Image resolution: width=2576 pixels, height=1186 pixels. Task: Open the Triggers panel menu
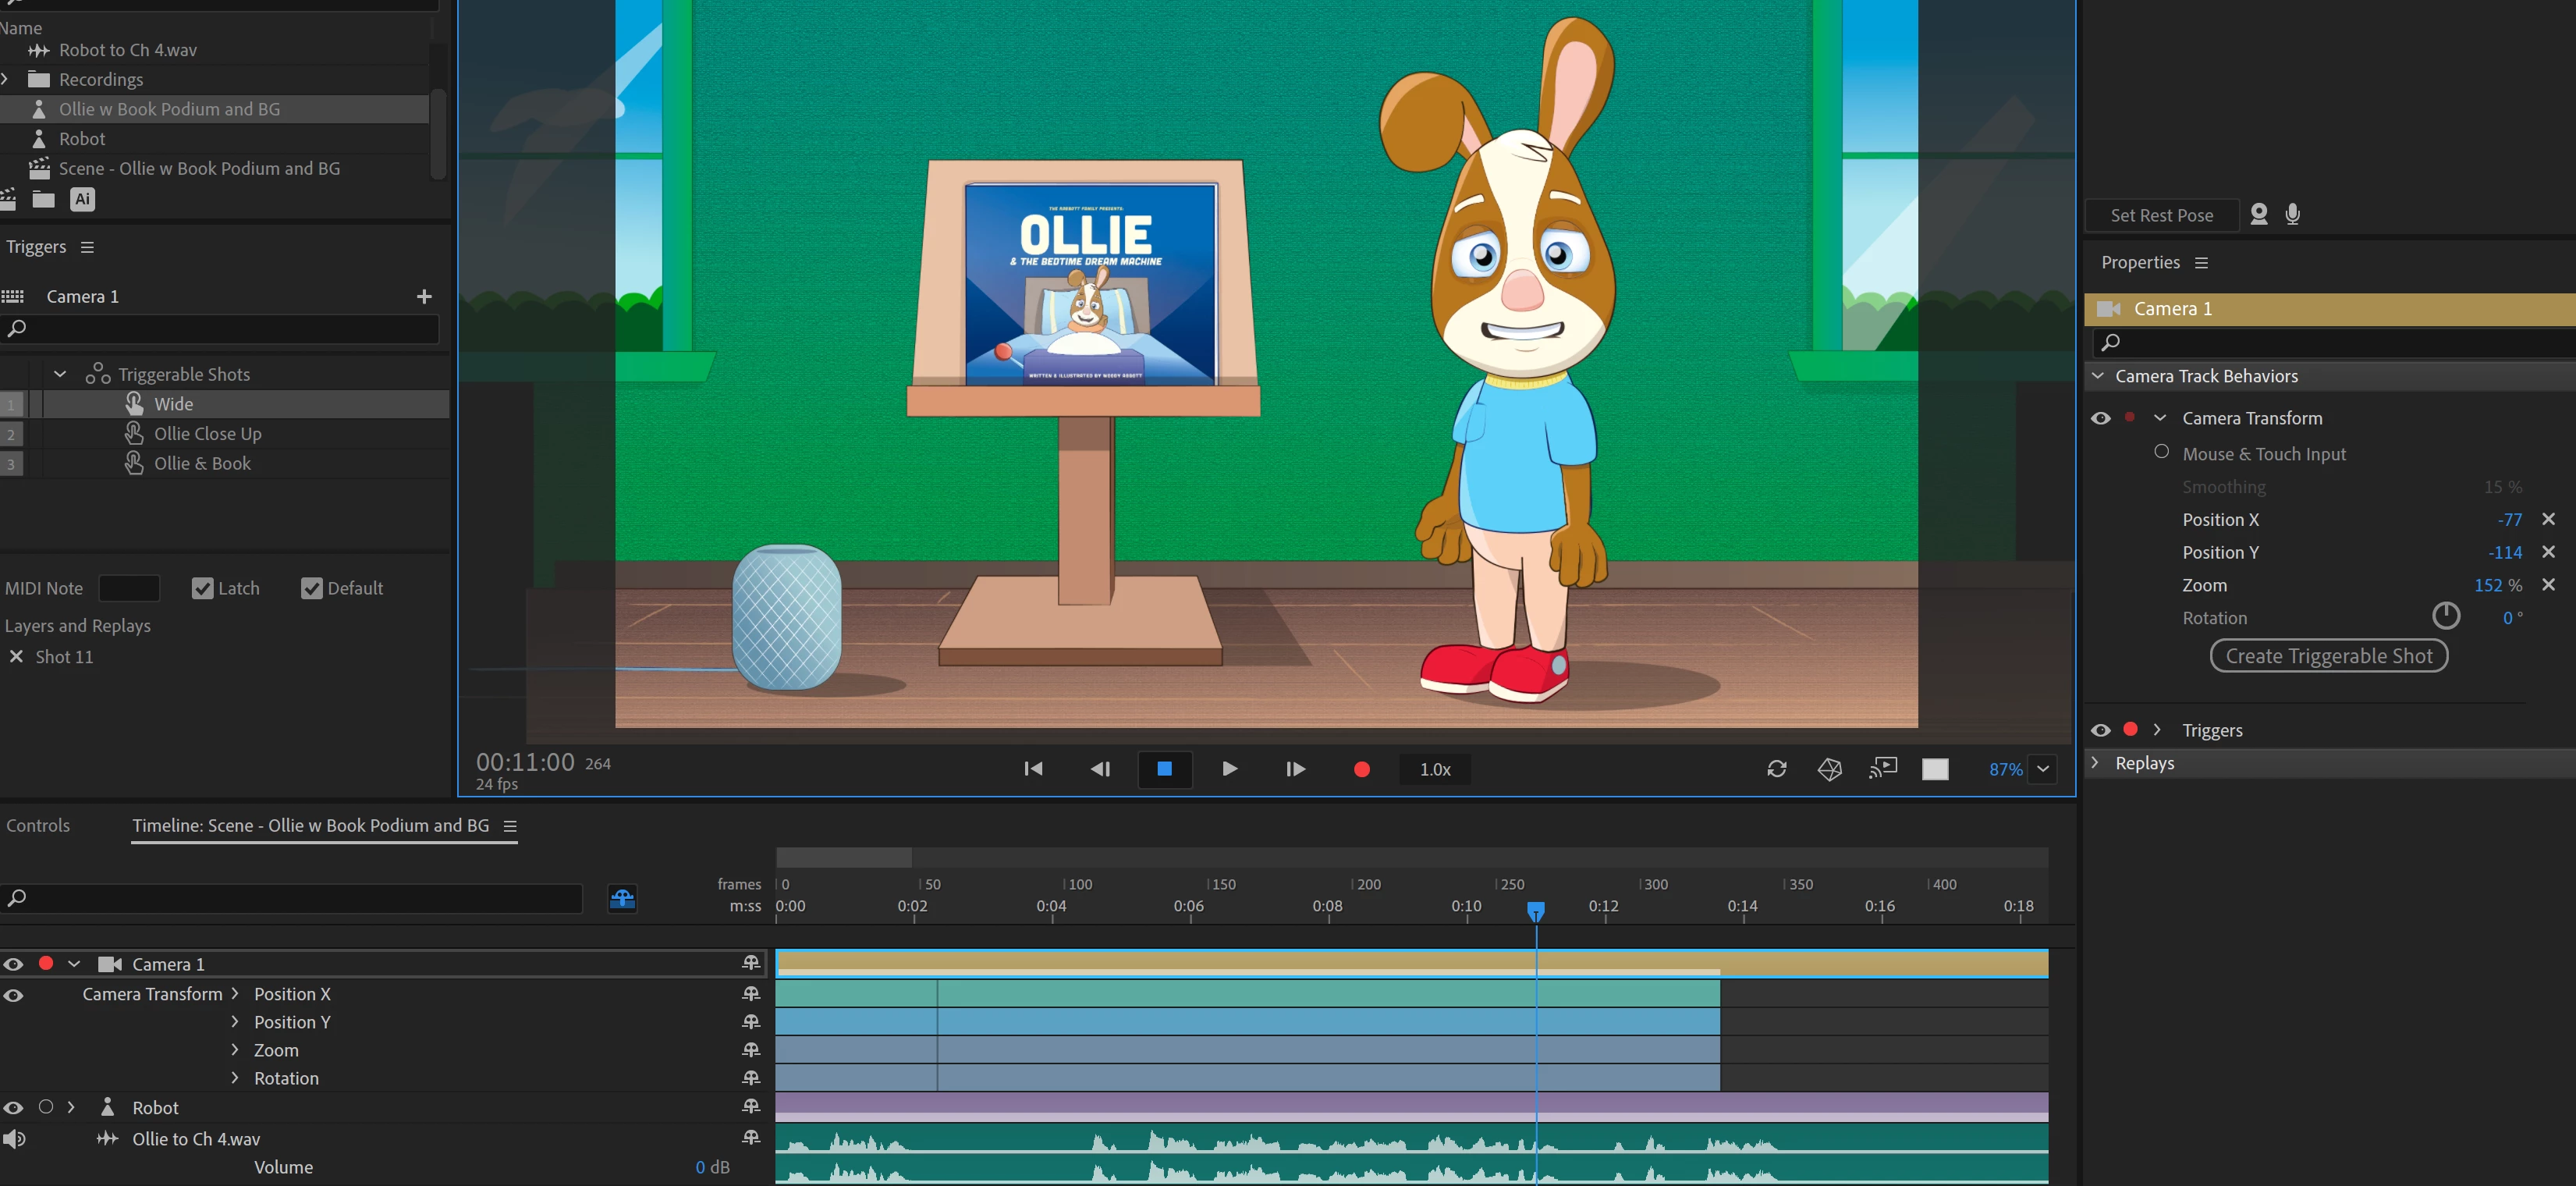coord(87,247)
